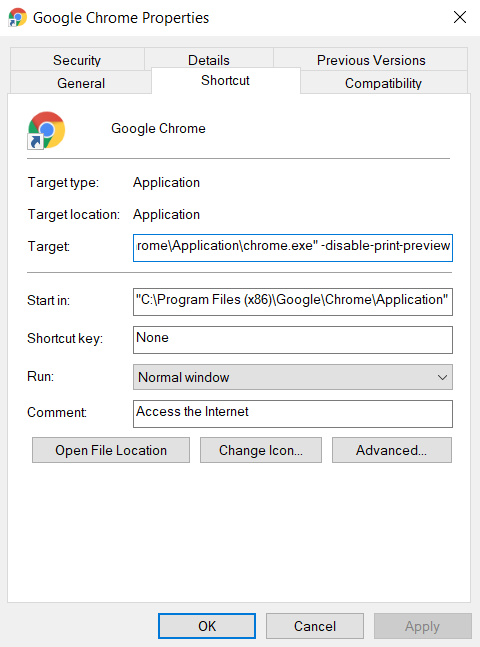Select the Shortcut tab
480x647 pixels.
point(225,80)
